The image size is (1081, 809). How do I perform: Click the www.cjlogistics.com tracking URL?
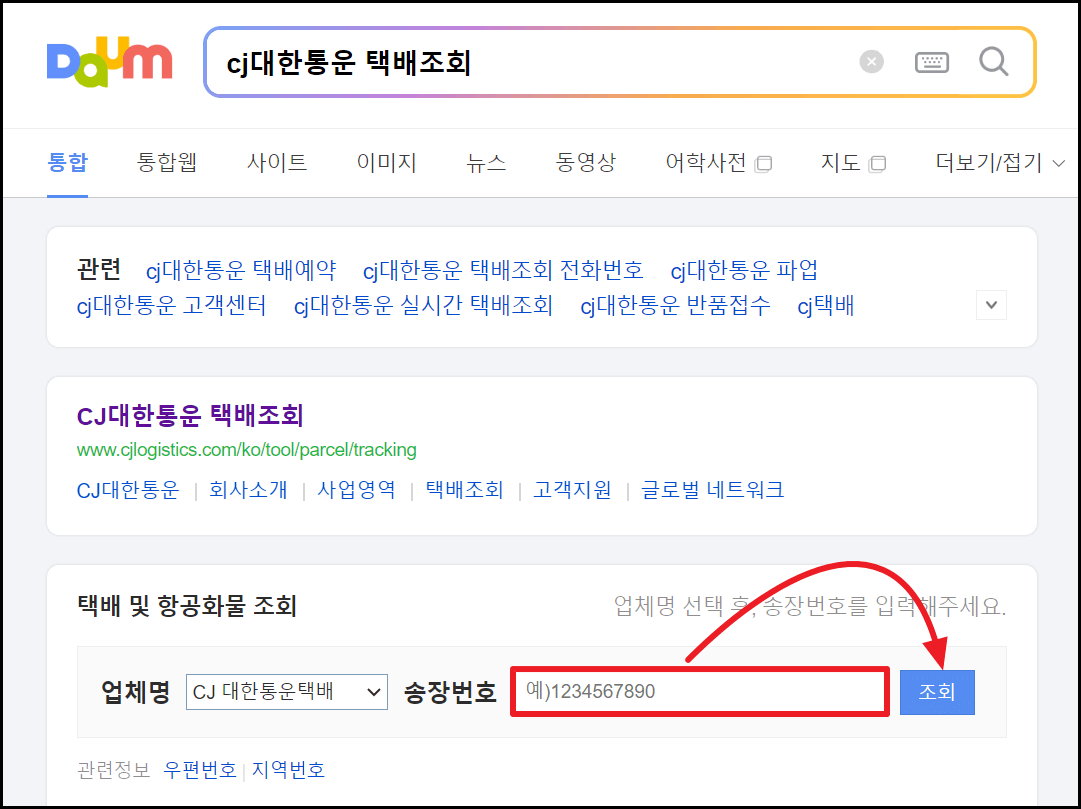click(247, 450)
